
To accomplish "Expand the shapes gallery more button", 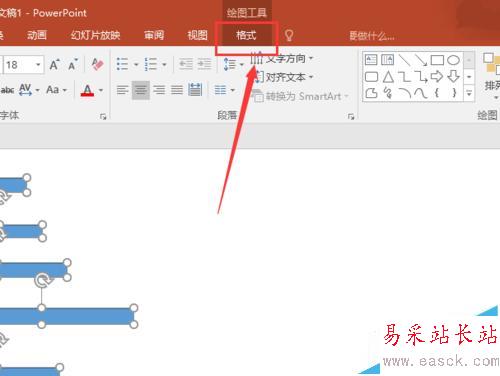I will 469,93.
